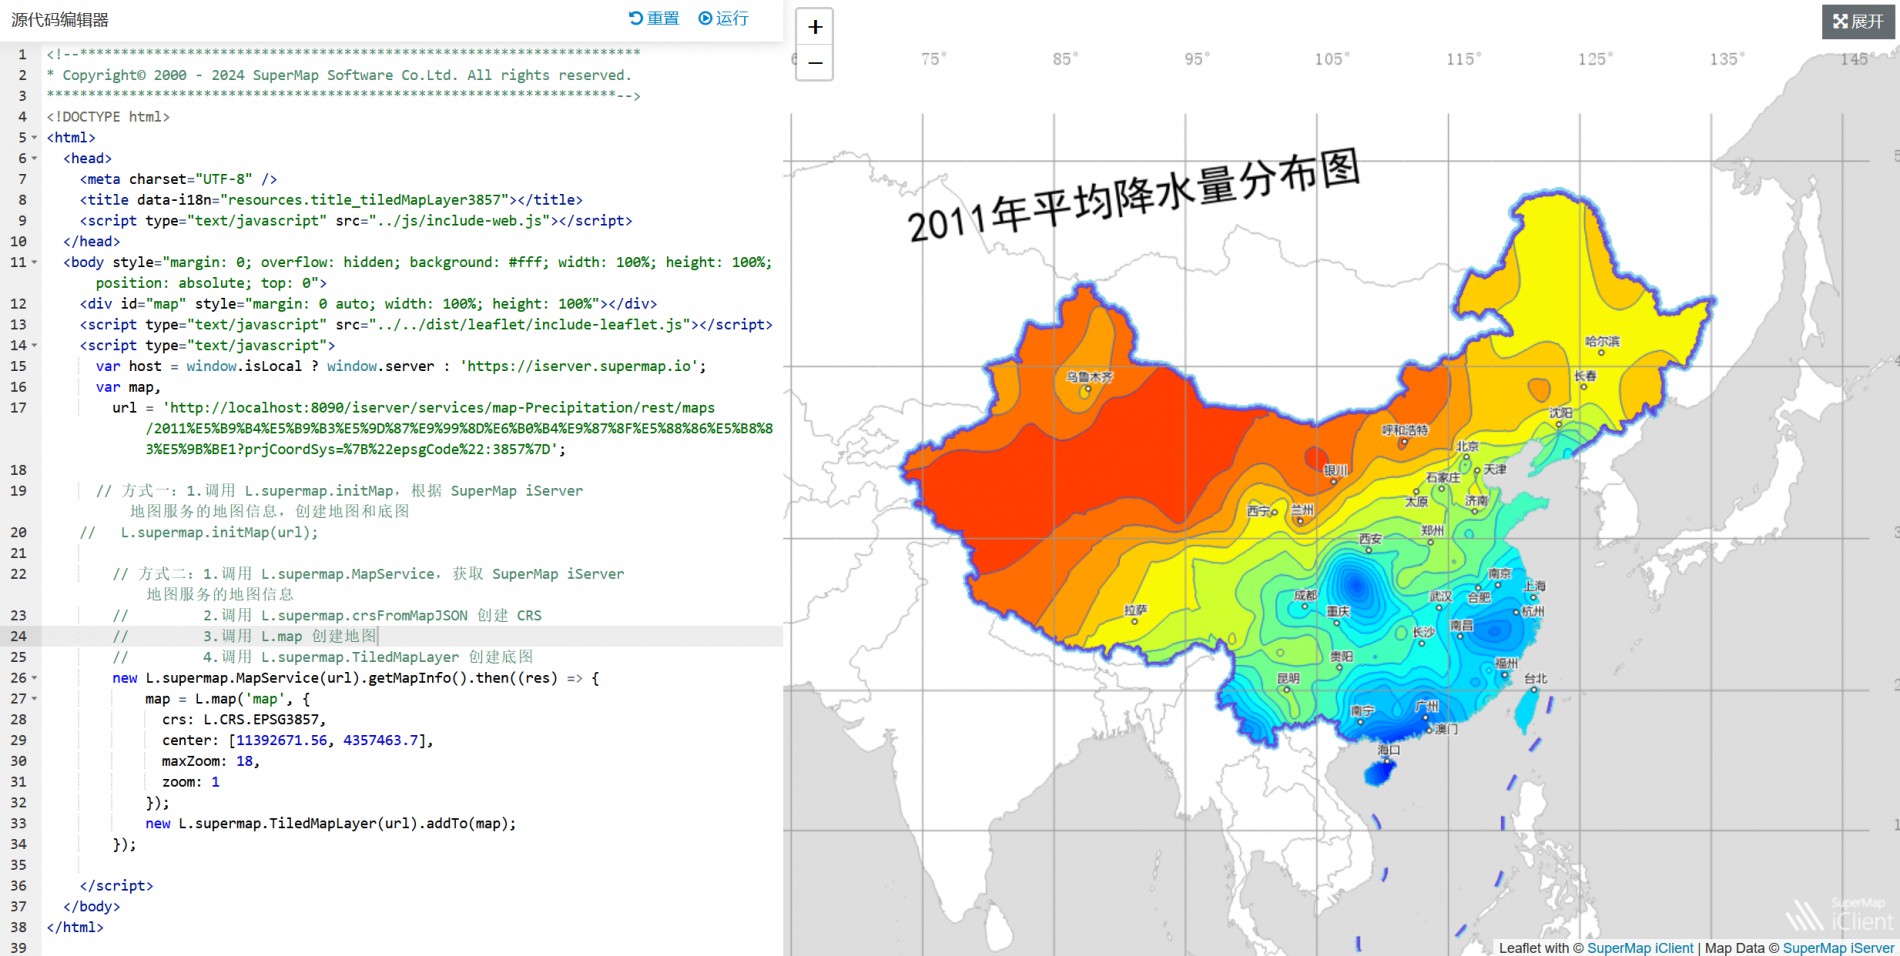Collapse the head tag fold on line 6
The width and height of the screenshot is (1900, 956).
point(34,159)
